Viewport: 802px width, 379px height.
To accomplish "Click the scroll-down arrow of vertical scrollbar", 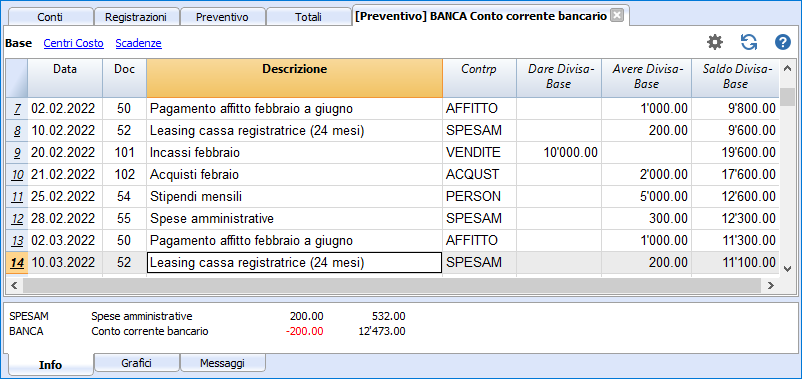I will (787, 268).
